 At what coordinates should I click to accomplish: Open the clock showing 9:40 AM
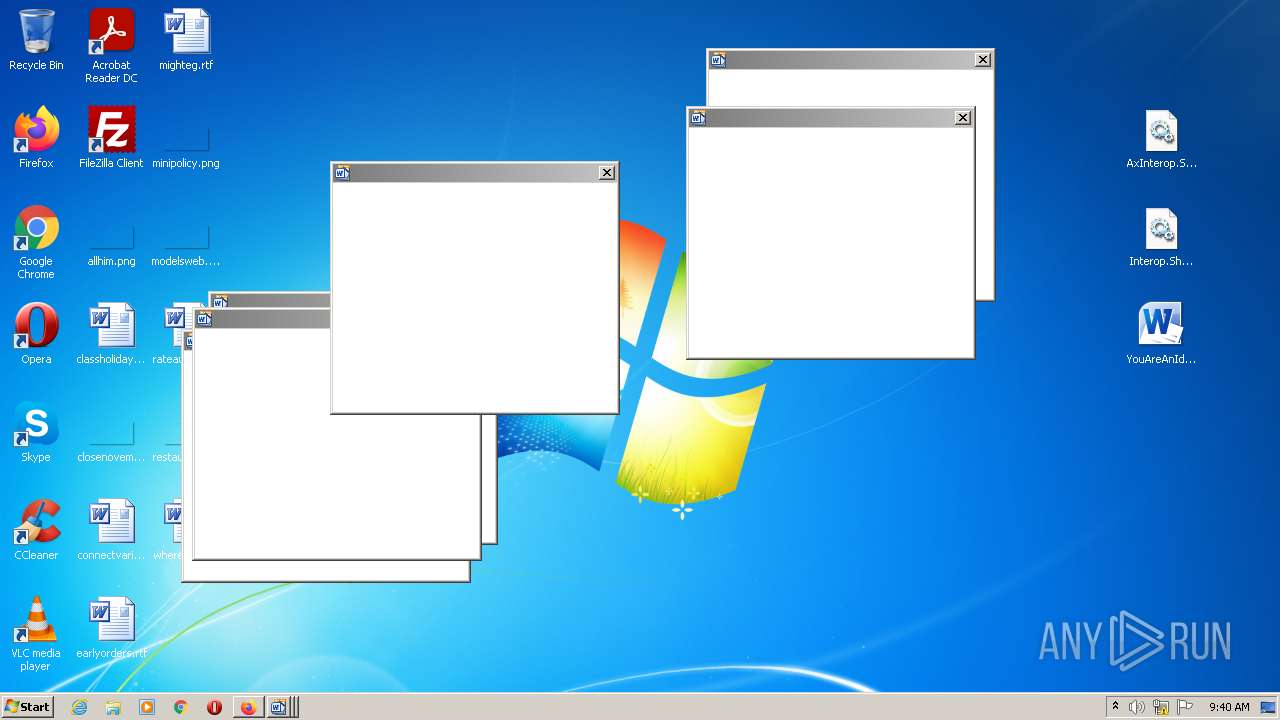tap(1229, 707)
